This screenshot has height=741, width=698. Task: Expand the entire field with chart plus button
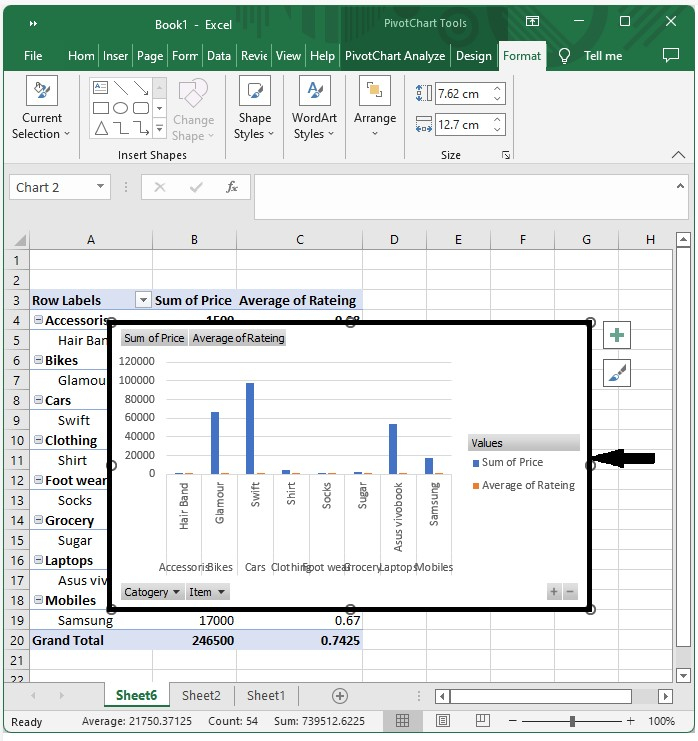point(554,592)
